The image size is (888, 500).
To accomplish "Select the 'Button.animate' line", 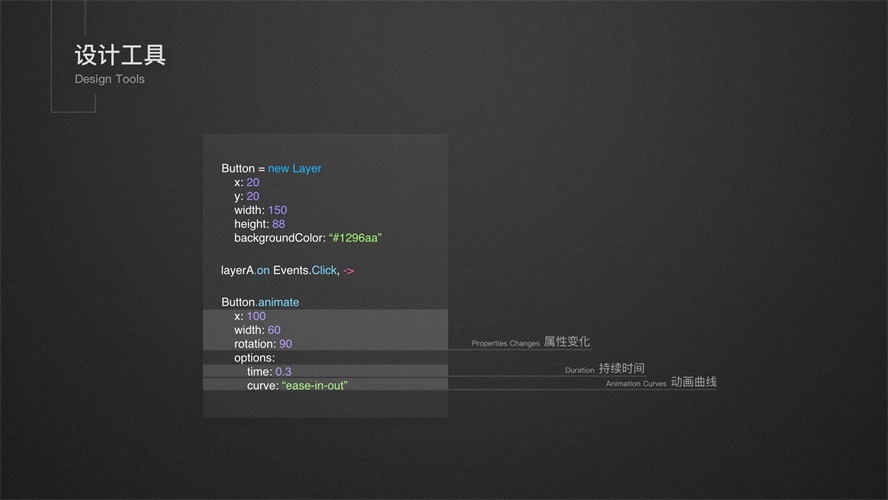I will [260, 302].
